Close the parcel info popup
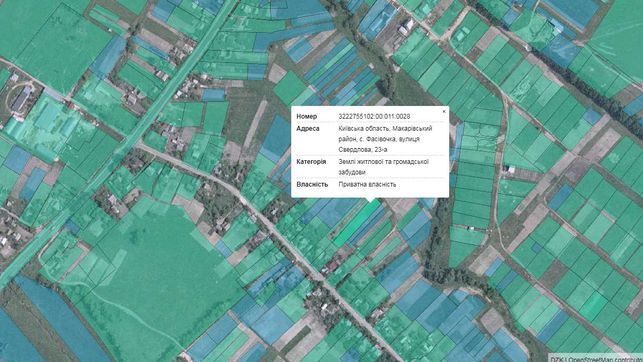Image resolution: width=643 pixels, height=362 pixels. 444,111
